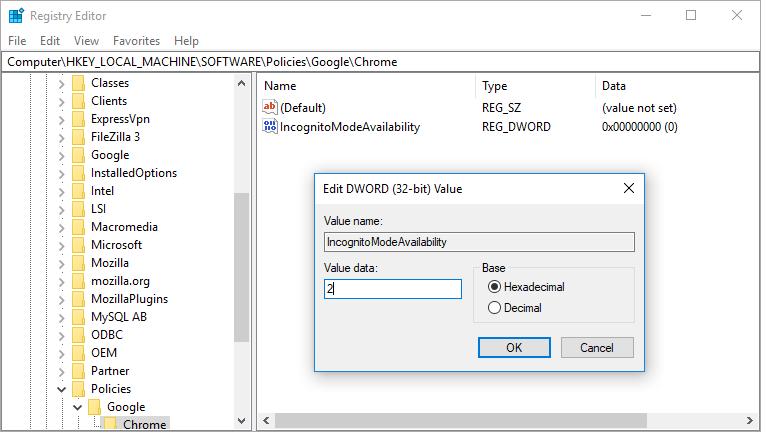Image resolution: width=761 pixels, height=432 pixels.
Task: Click the Registry Editor app icon in title bar
Action: click(x=16, y=16)
